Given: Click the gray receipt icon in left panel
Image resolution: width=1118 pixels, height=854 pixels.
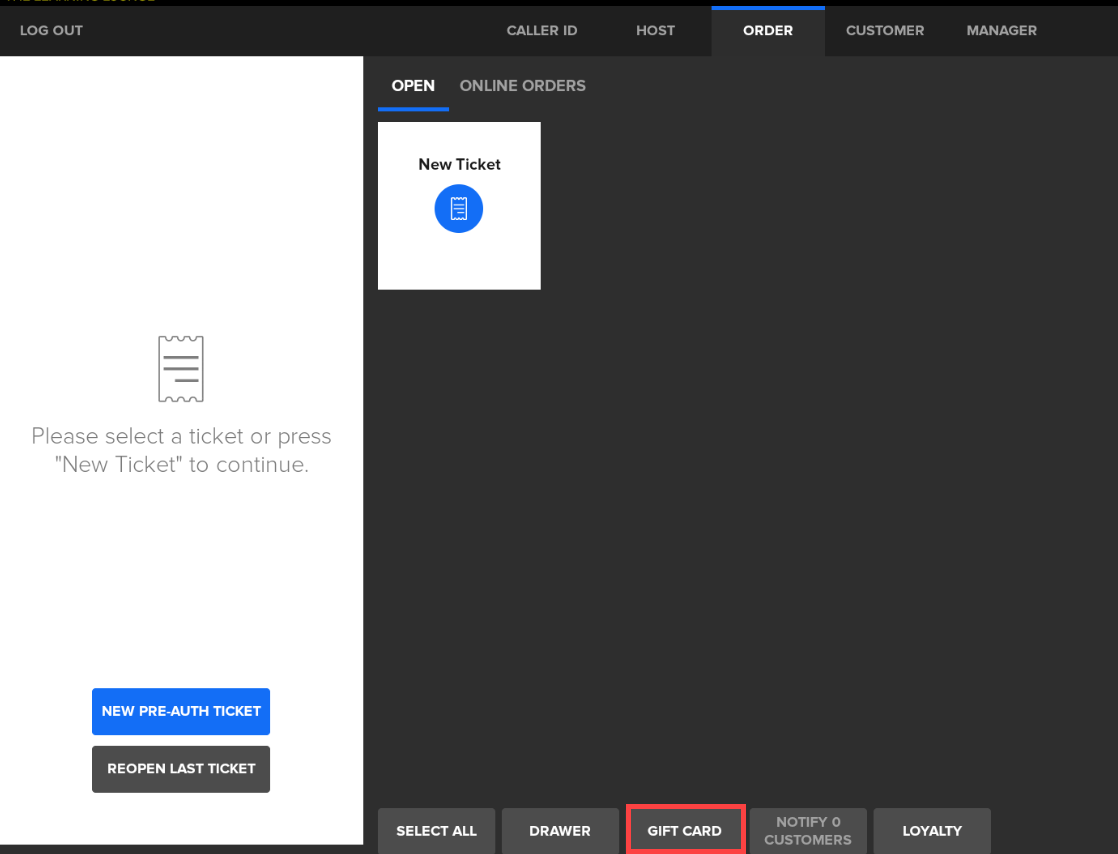Looking at the screenshot, I should click(x=181, y=369).
